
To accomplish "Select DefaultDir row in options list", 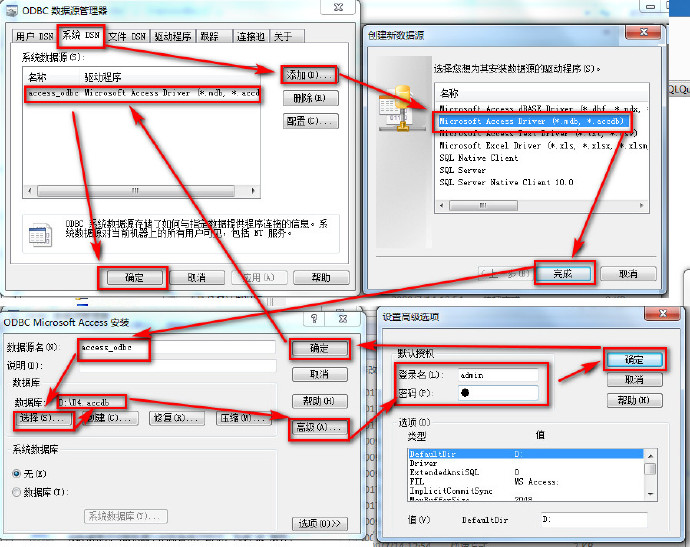I will [526, 454].
